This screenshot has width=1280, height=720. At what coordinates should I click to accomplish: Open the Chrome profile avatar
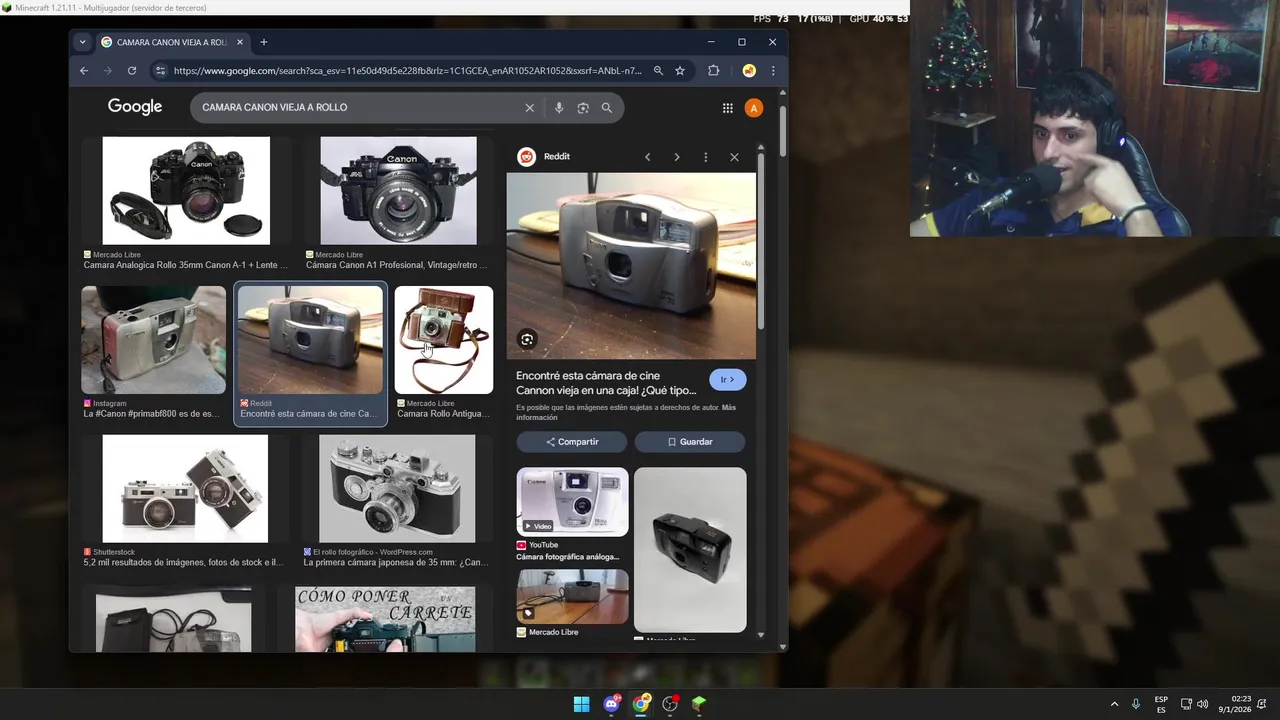coord(749,71)
